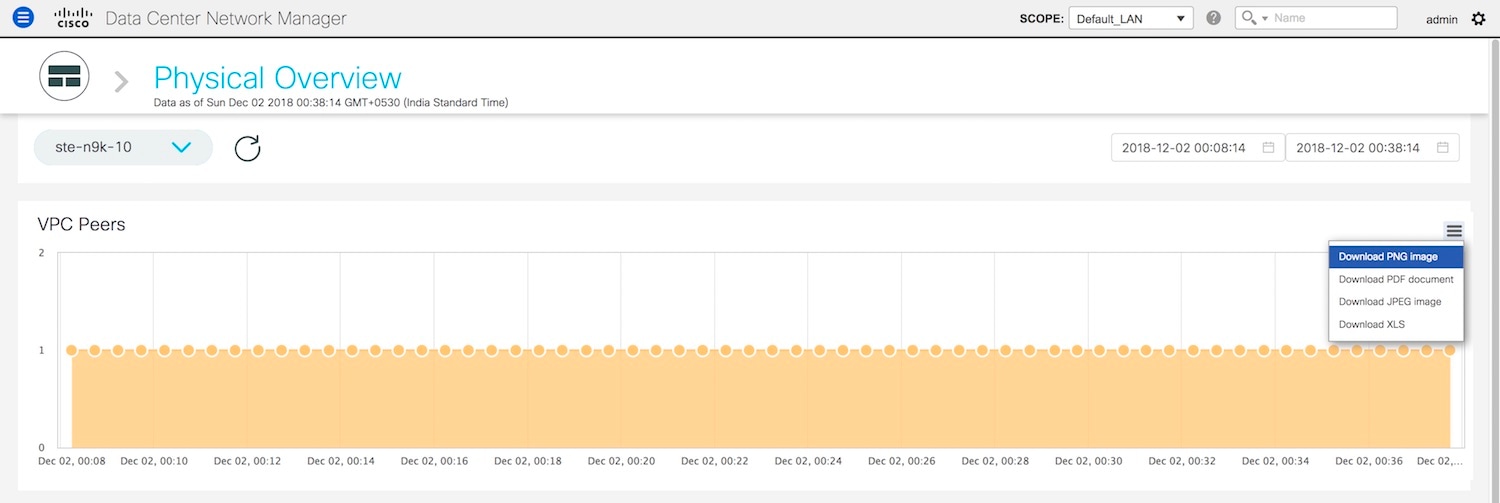This screenshot has width=1500, height=503.
Task: Click the start time field 00:08:14
Action: tap(1184, 148)
